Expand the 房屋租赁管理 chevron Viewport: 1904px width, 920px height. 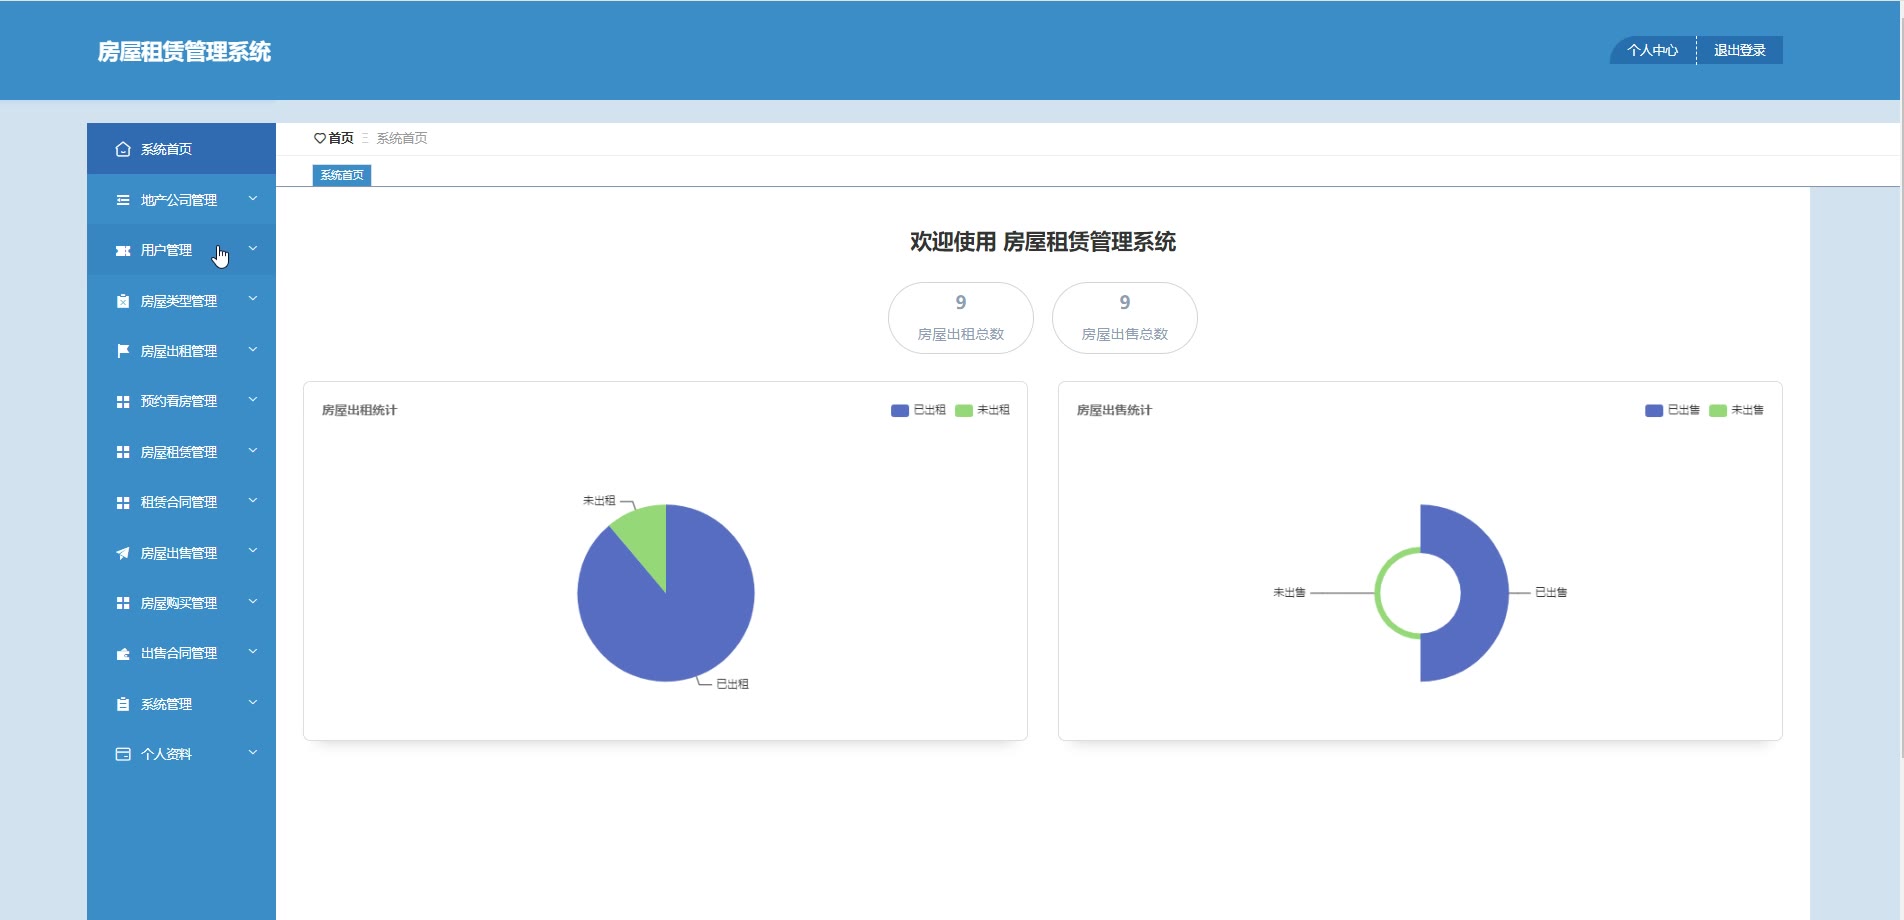[253, 451]
